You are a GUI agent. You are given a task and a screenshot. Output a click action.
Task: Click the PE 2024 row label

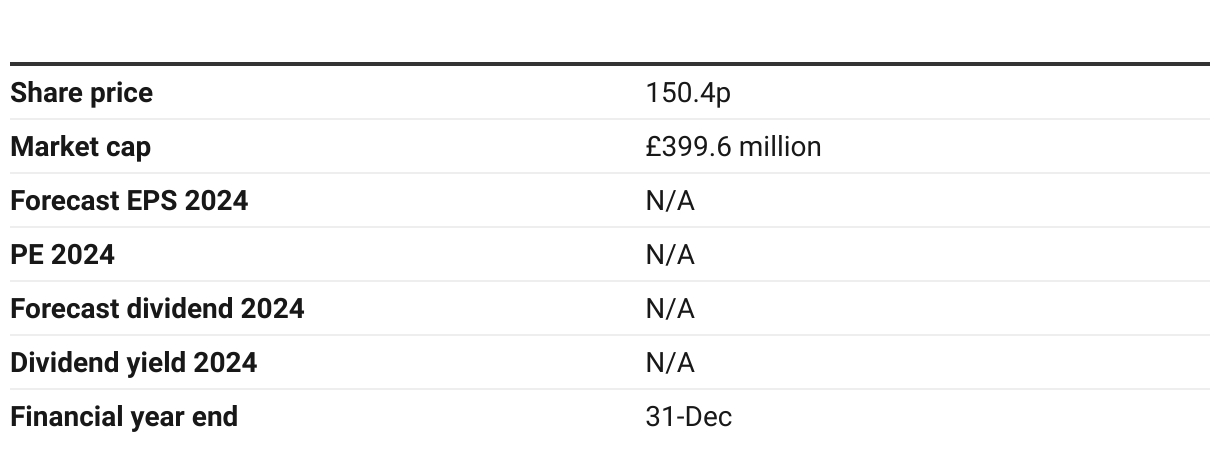click(x=62, y=255)
